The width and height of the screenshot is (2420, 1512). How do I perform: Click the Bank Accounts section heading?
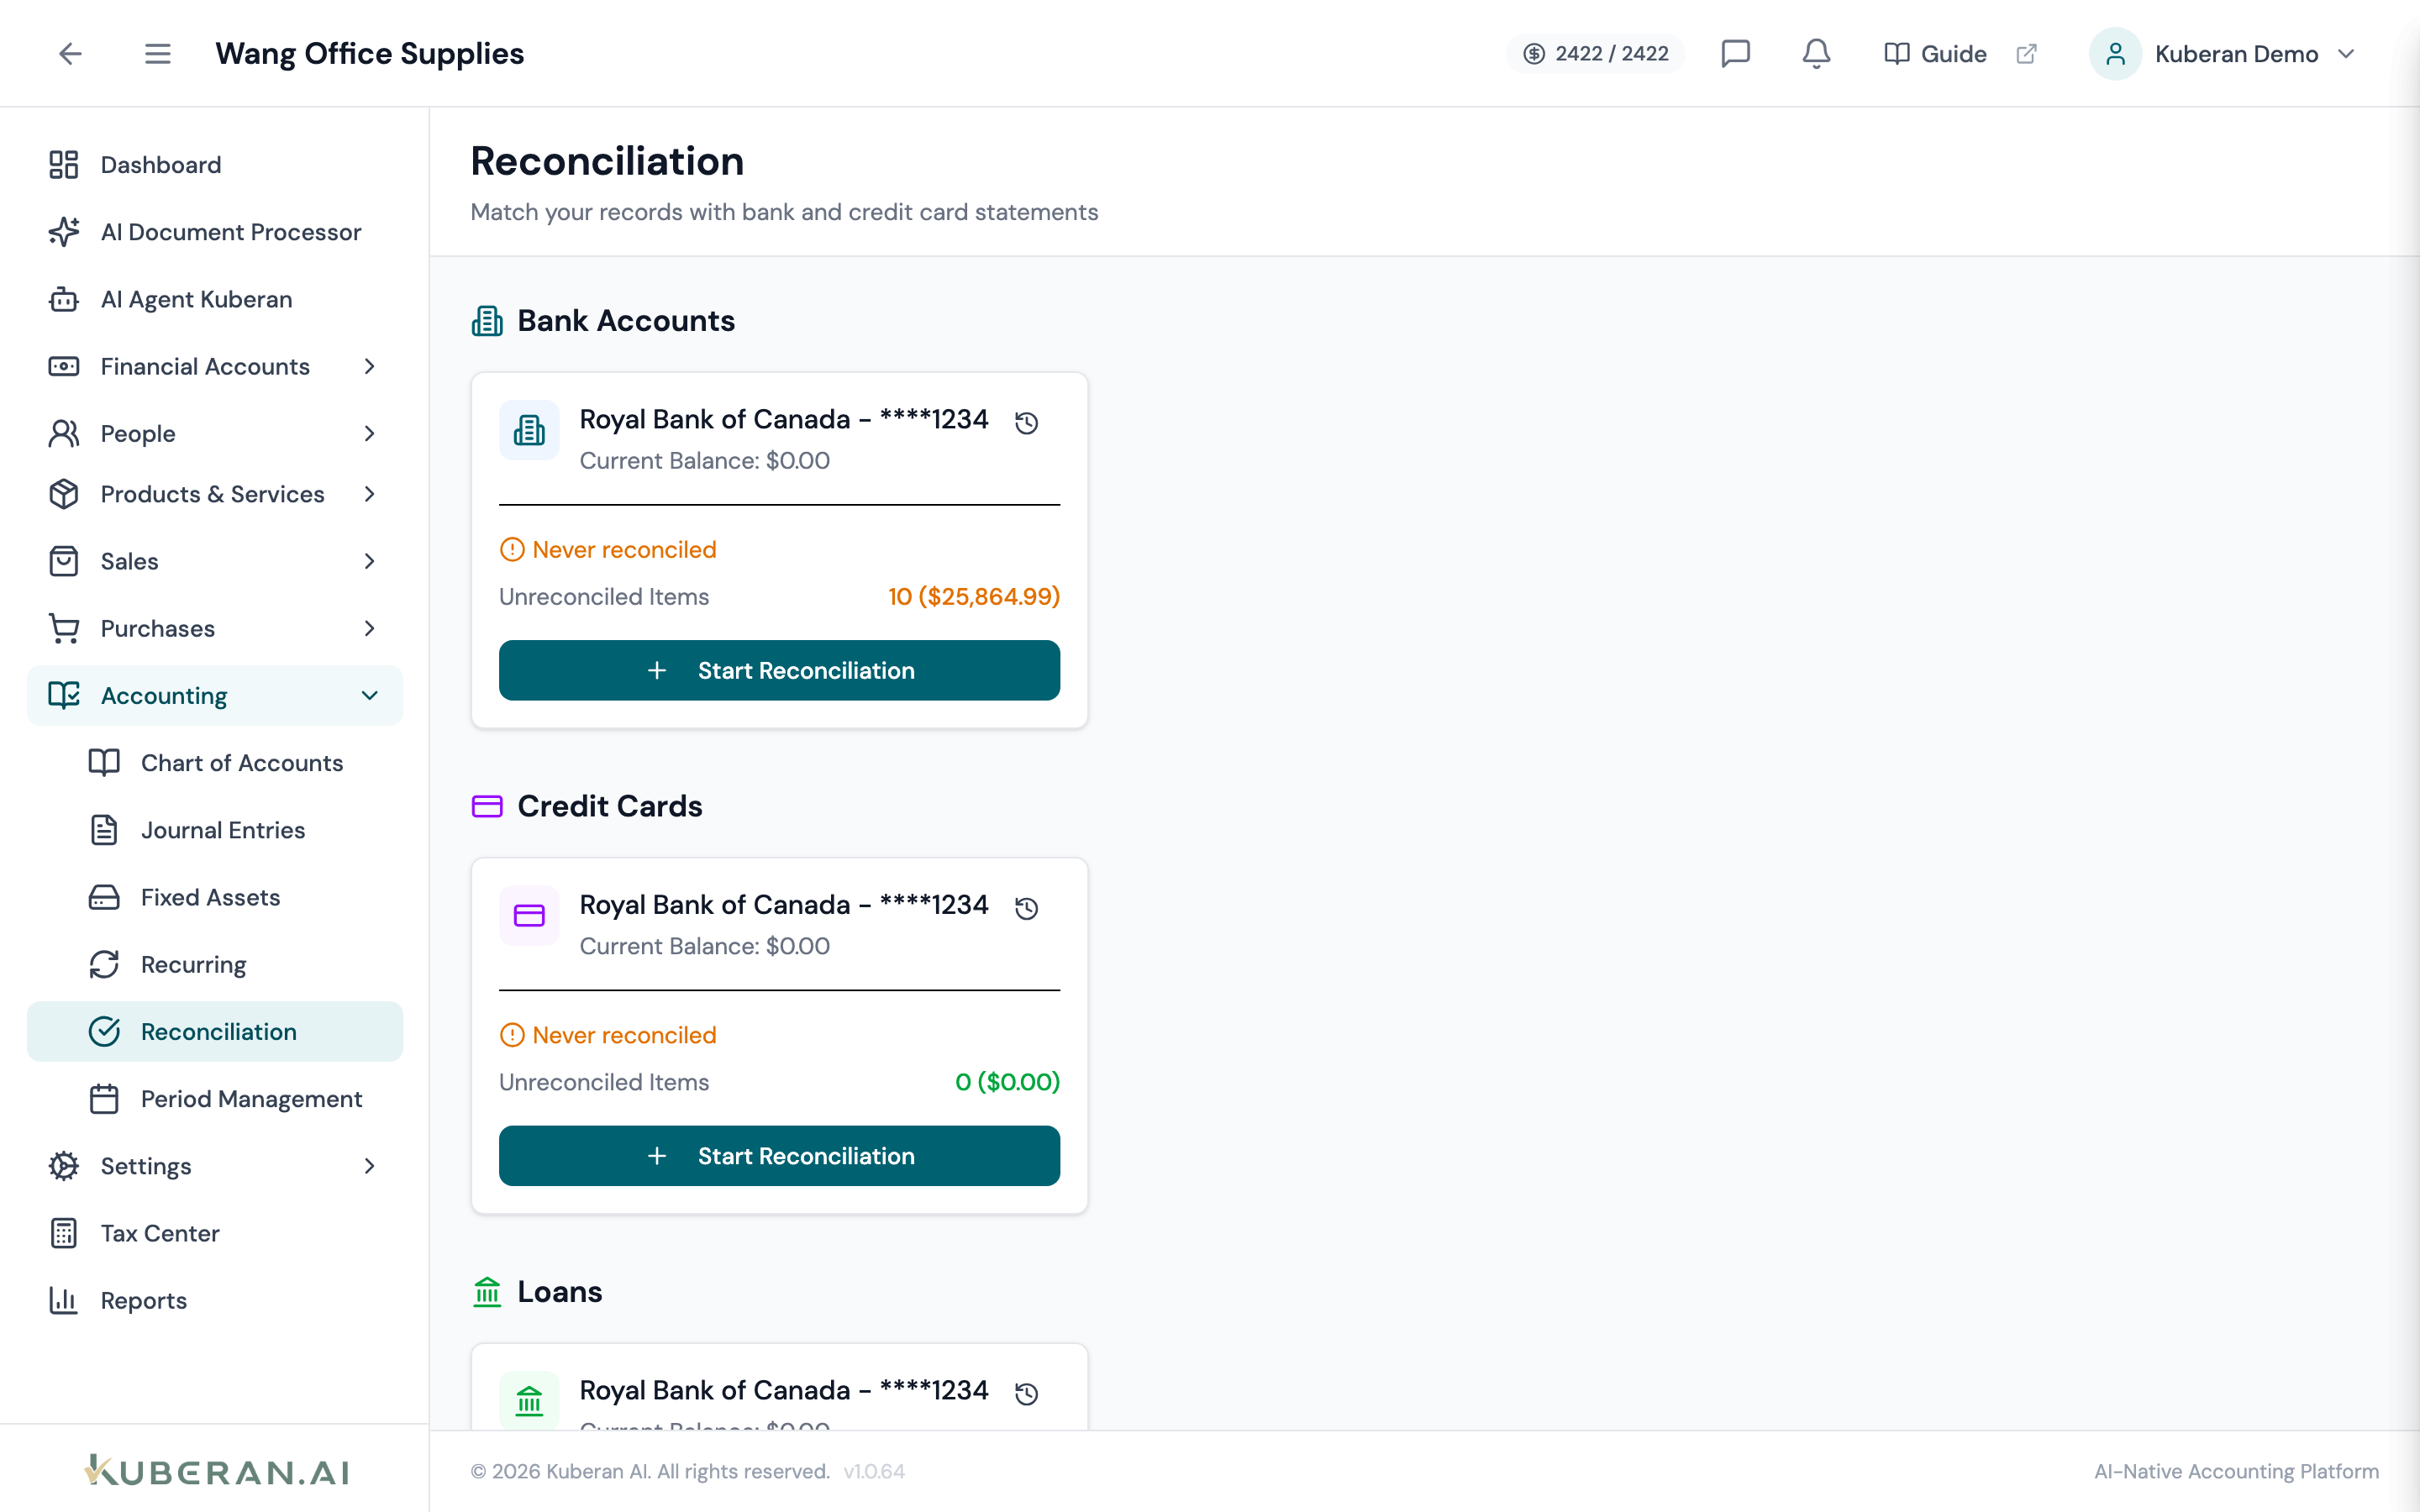pos(626,321)
